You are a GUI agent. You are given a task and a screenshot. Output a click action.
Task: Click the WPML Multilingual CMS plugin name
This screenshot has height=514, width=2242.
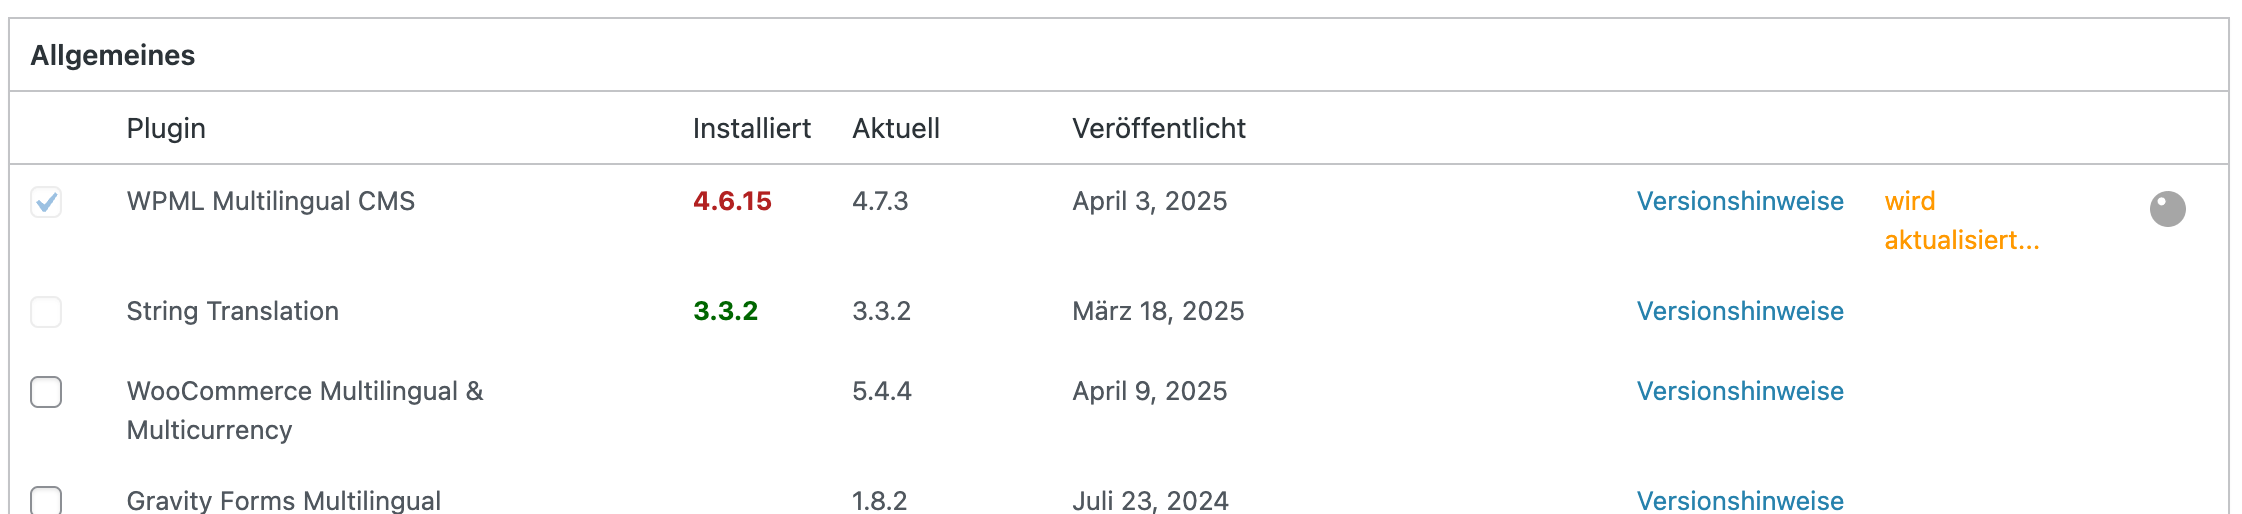(270, 201)
